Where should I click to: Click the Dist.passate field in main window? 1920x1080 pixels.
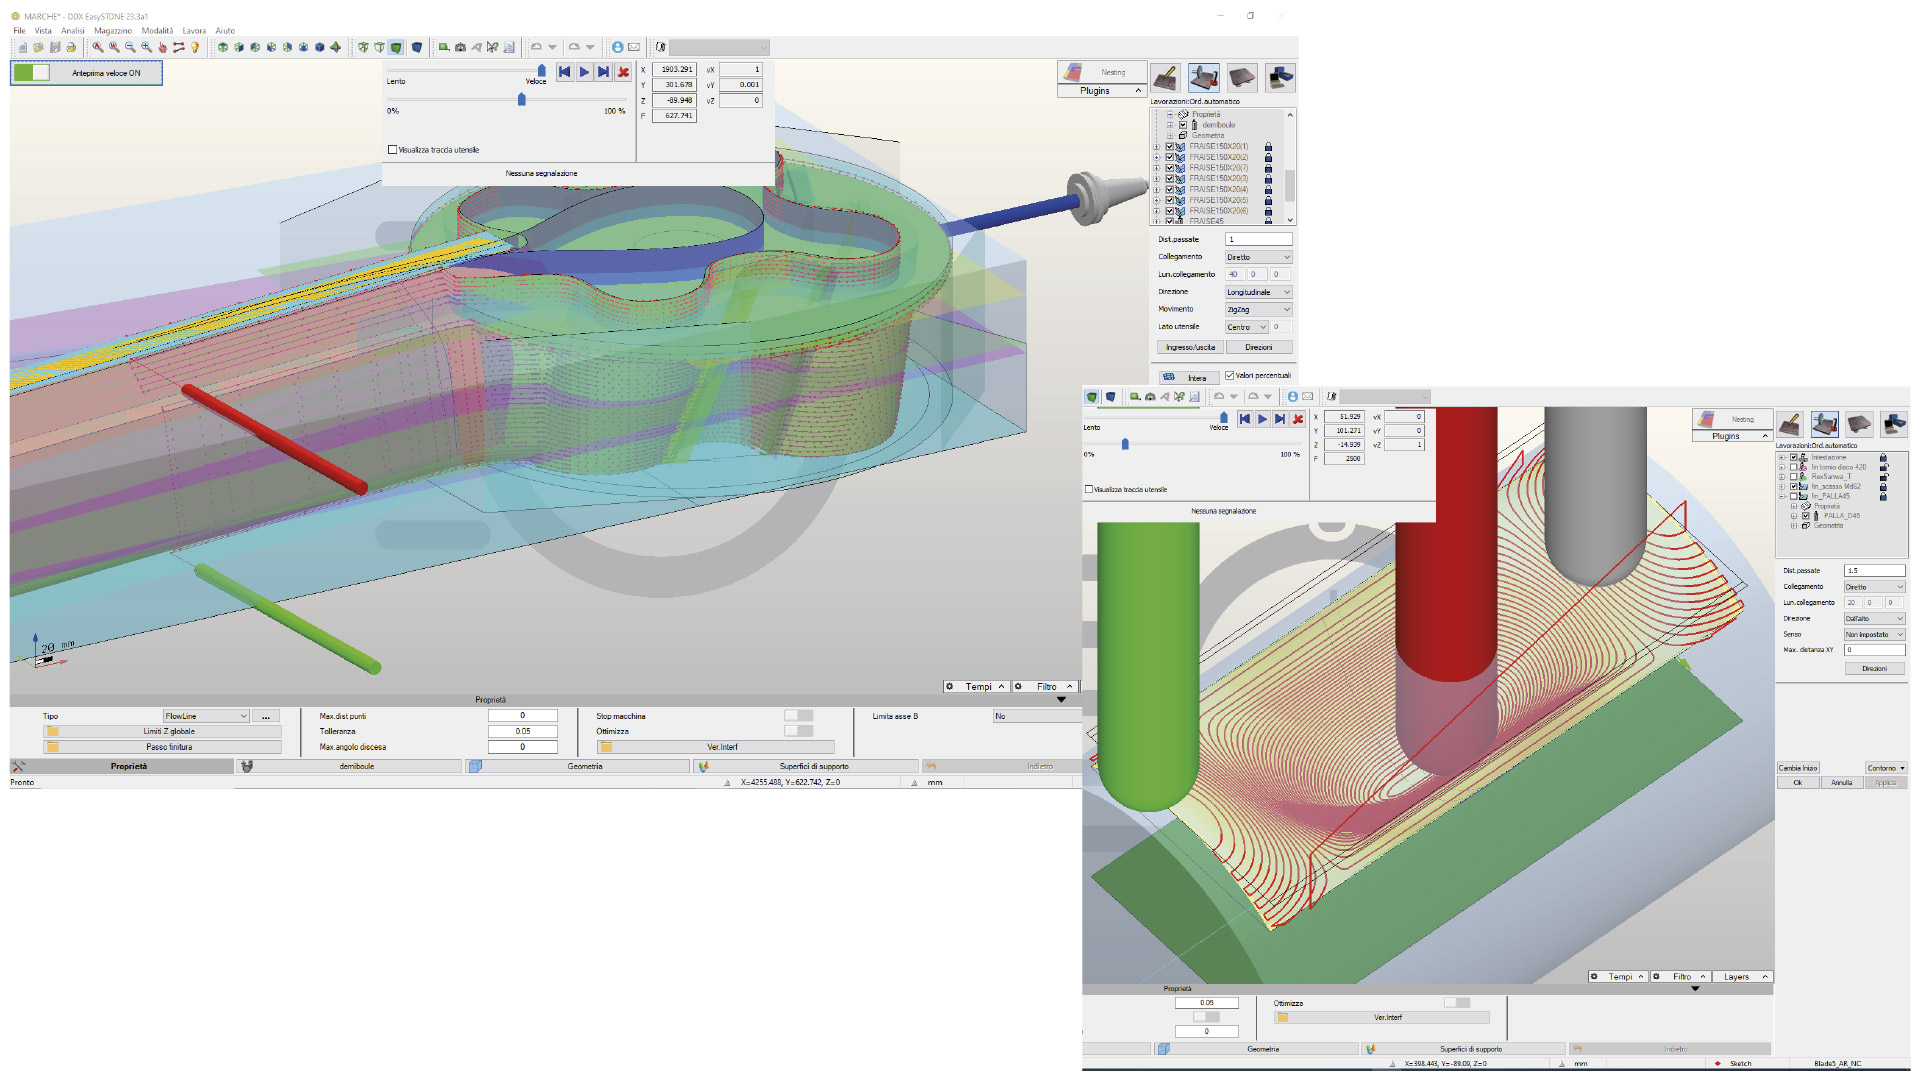click(1259, 239)
